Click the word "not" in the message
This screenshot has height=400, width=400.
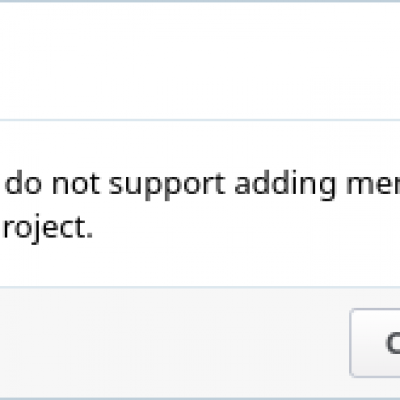[76, 184]
